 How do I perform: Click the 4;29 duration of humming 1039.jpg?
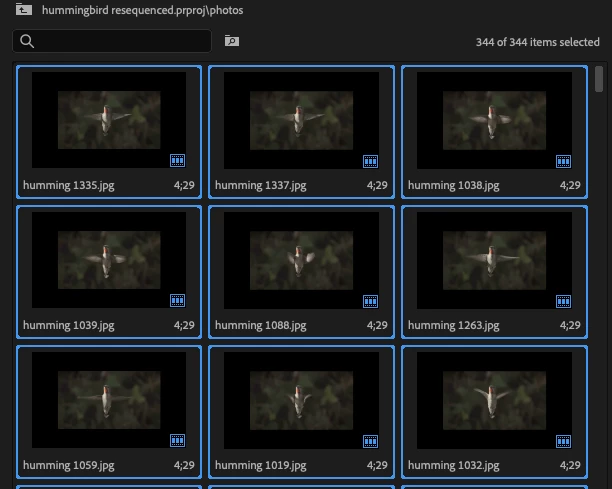(184, 325)
